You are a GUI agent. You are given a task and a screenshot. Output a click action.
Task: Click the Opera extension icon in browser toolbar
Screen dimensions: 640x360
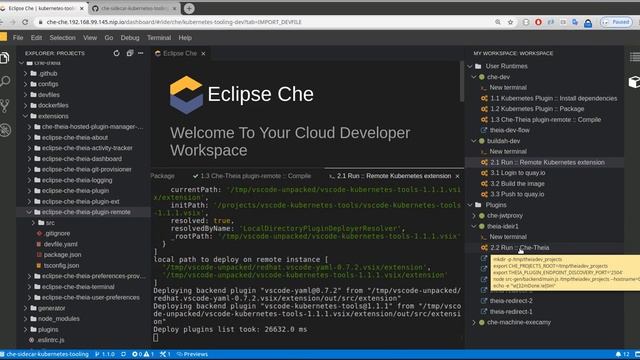538,22
